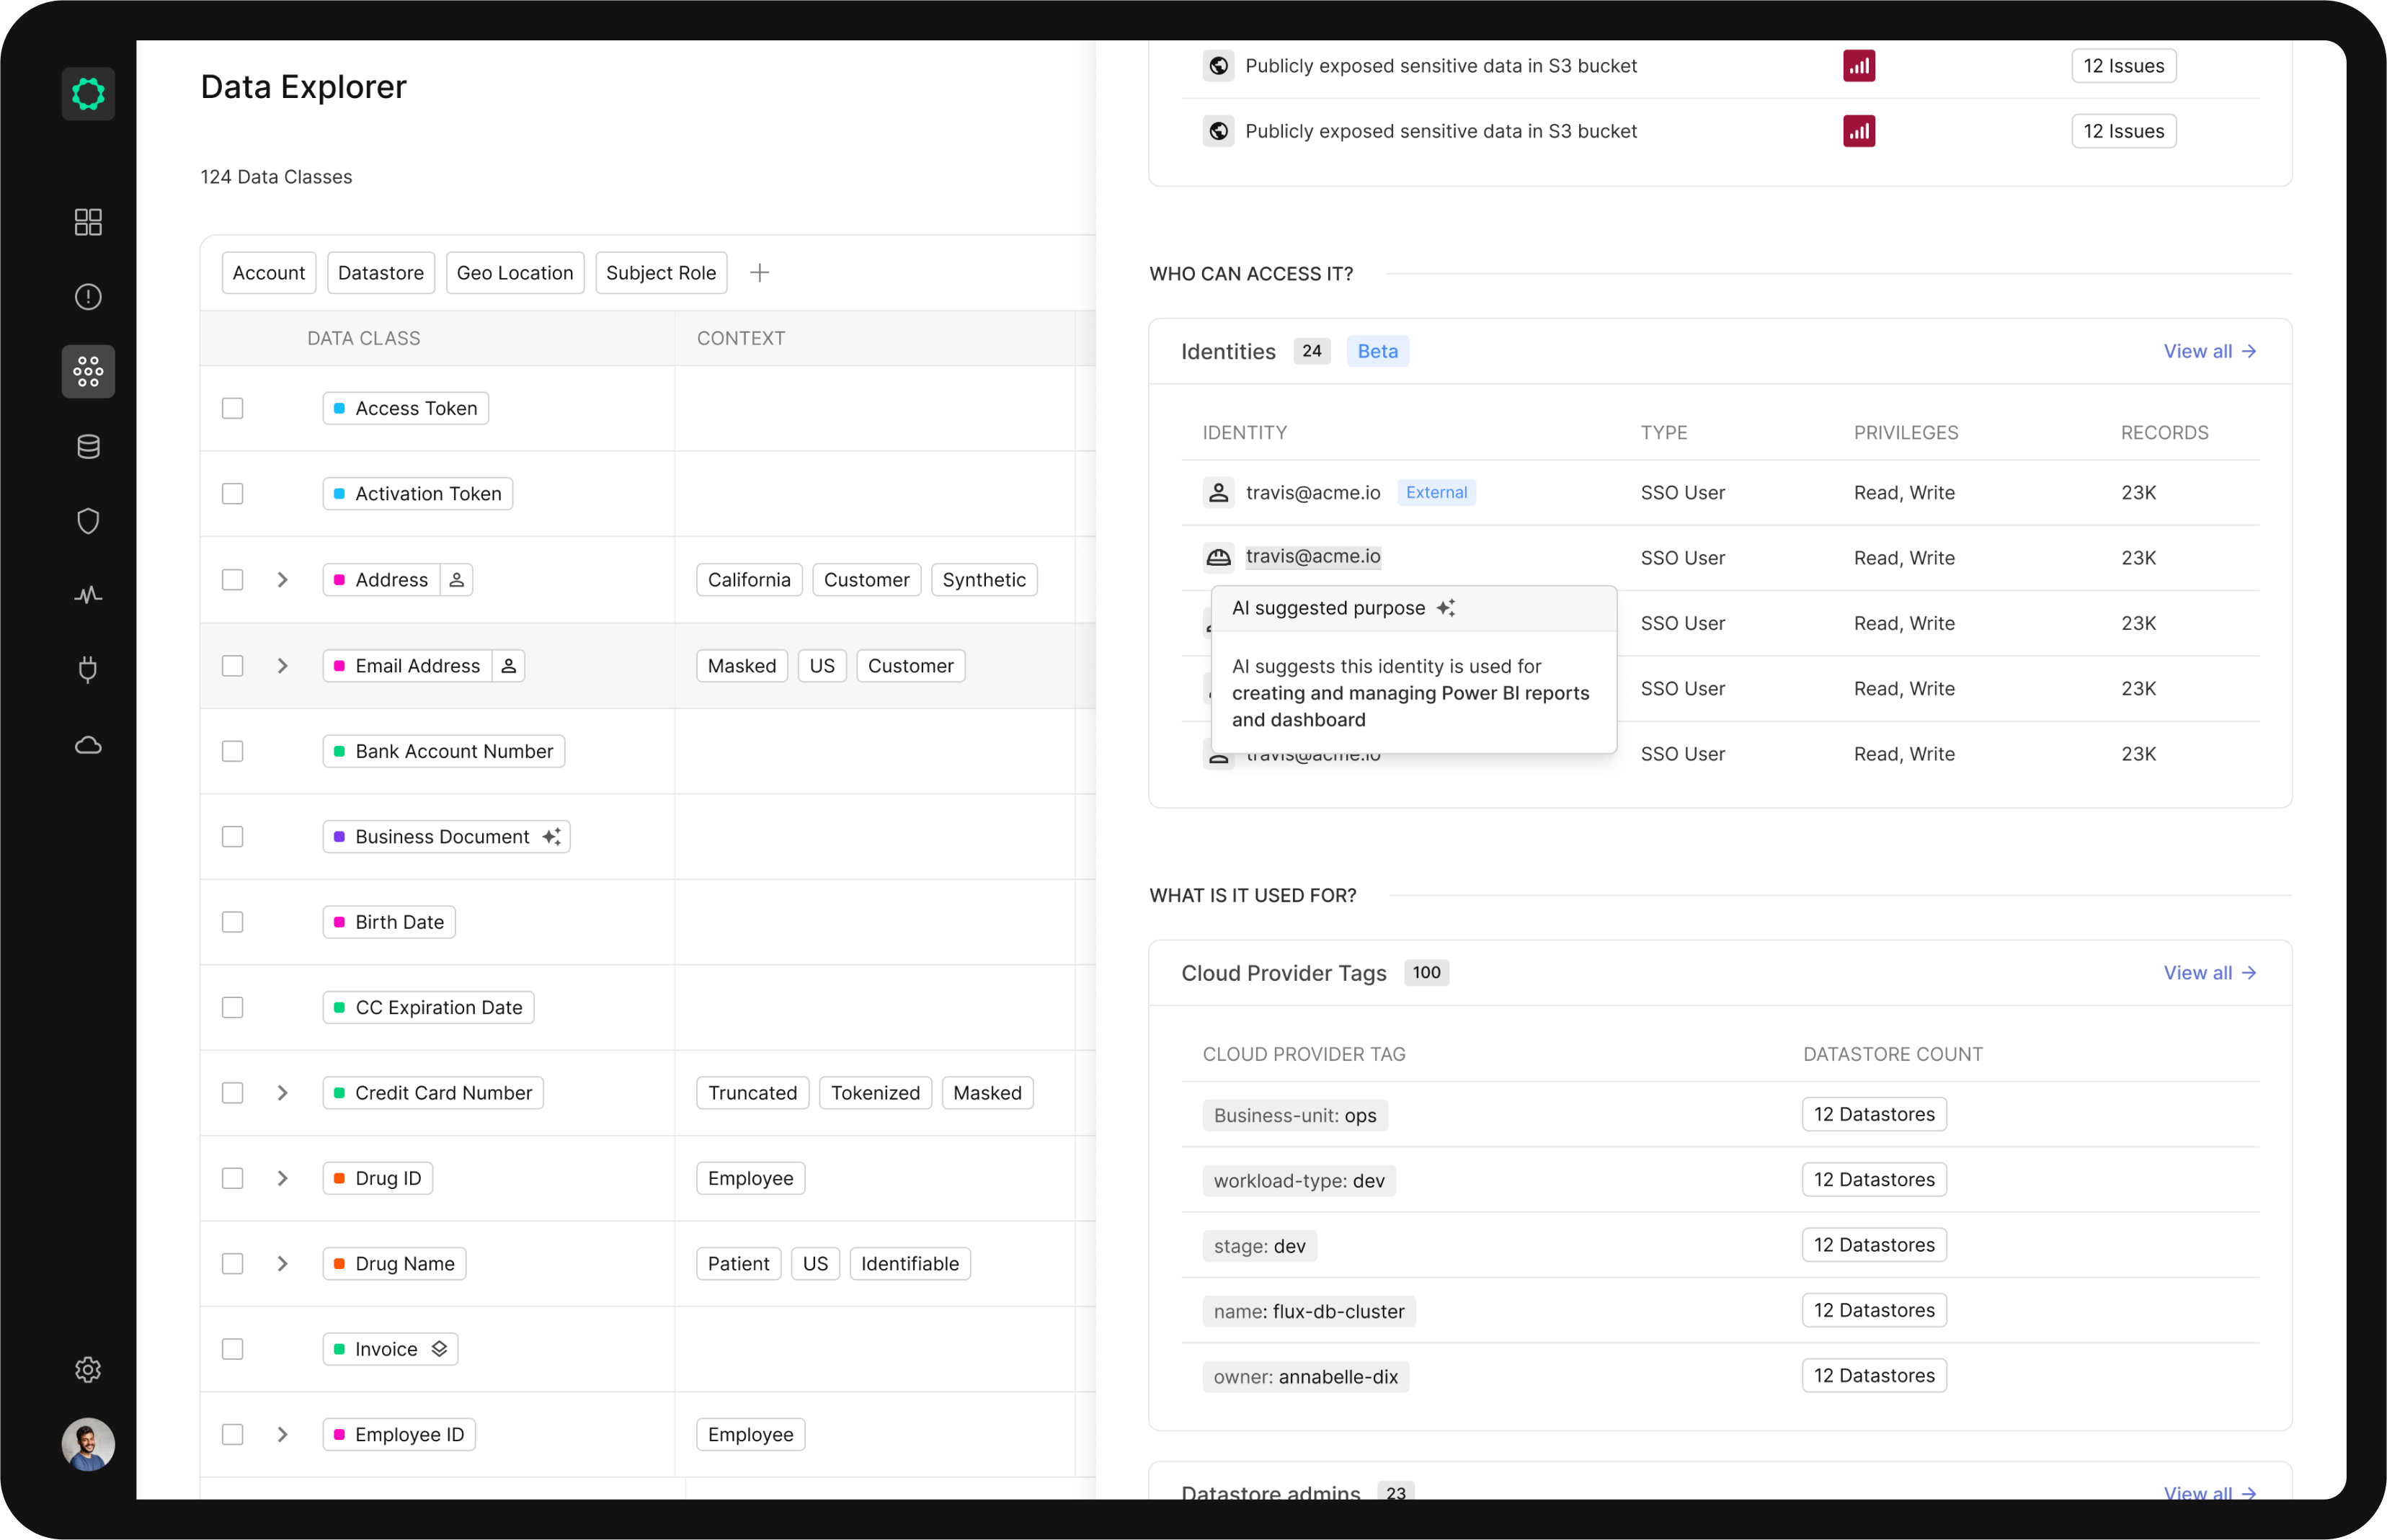Click the user avatar photo in sidebar
The height and width of the screenshot is (1540, 2387).
pyautogui.click(x=88, y=1444)
